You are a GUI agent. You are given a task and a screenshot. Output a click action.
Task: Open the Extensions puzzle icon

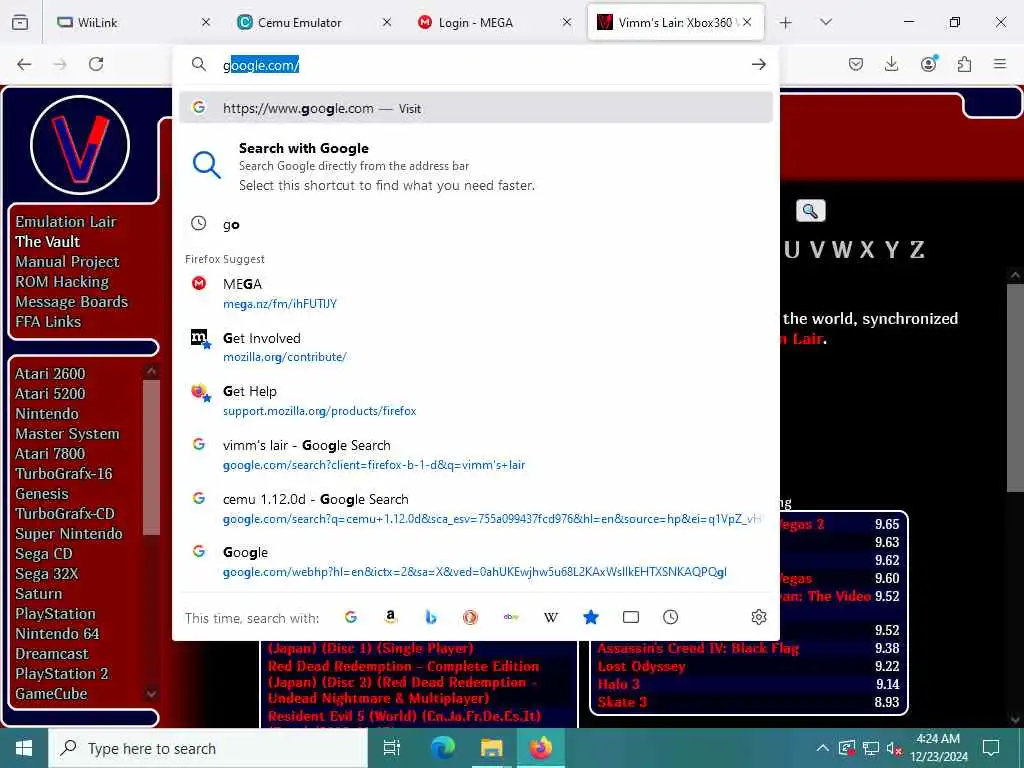(964, 64)
